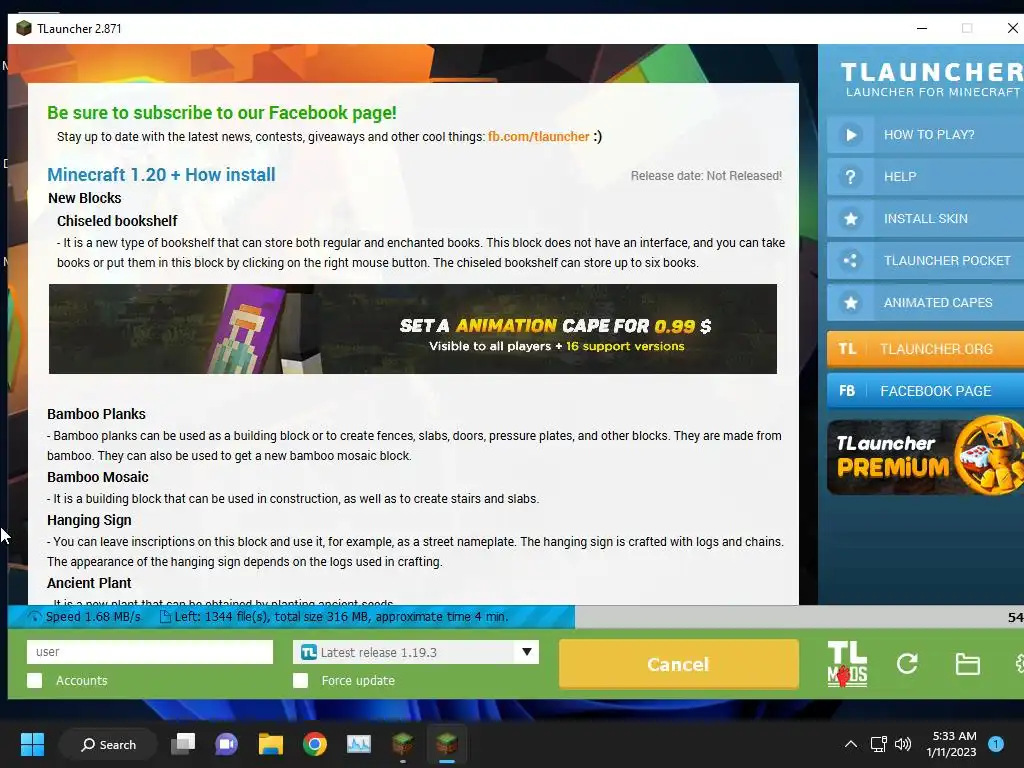Screen dimensions: 1024x768
Task: Click the FB icon beside Facebook Page
Action: 847,391
